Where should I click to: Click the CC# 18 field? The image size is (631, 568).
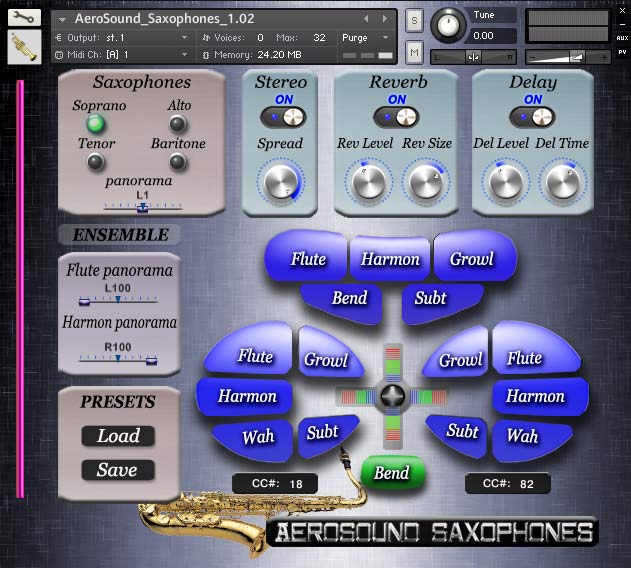tap(275, 483)
